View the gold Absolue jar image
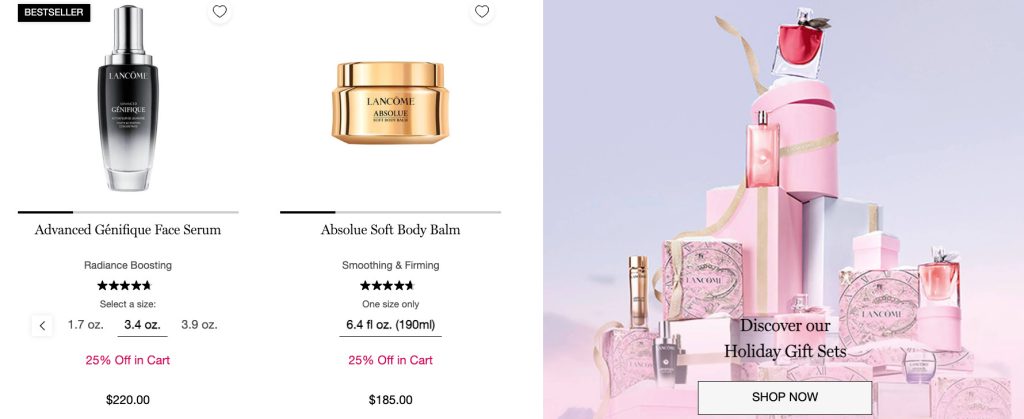Image resolution: width=1024 pixels, height=419 pixels. click(x=391, y=102)
